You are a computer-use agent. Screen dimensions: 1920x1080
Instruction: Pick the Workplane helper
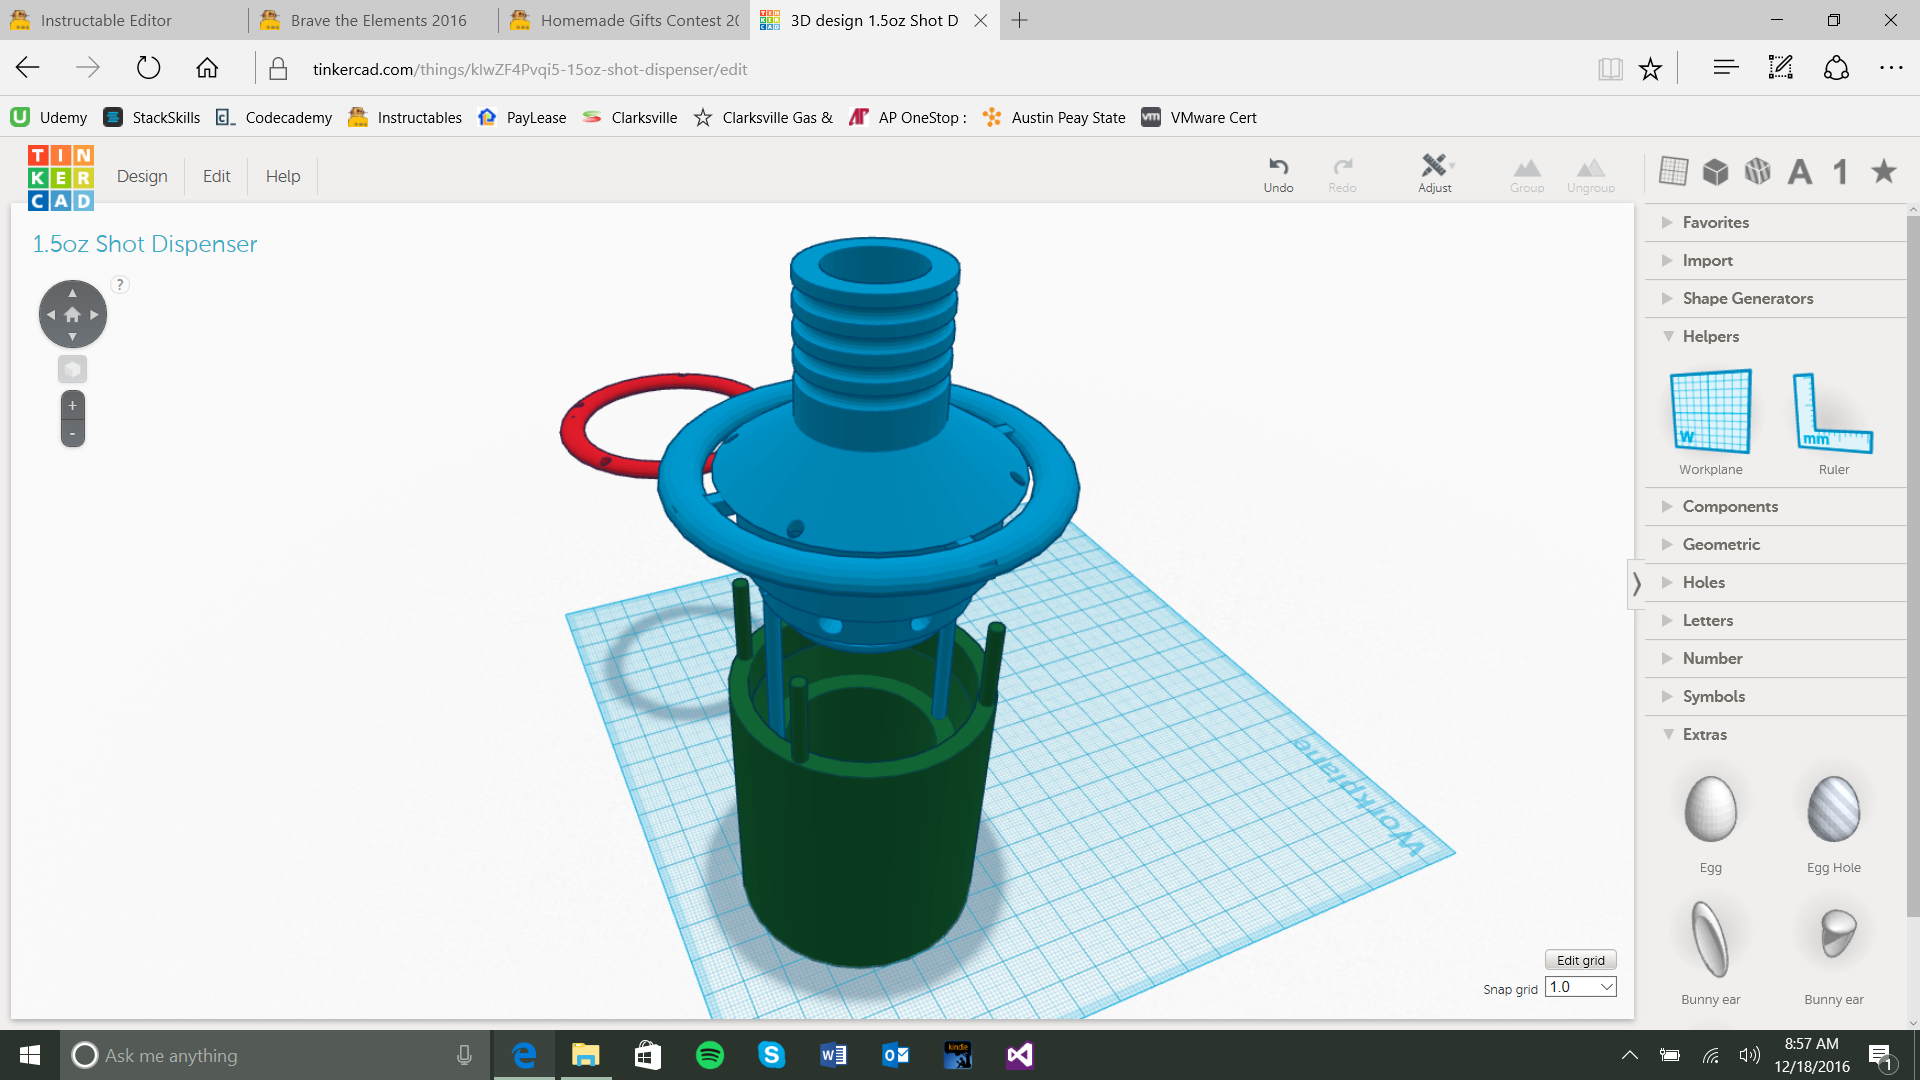[x=1710, y=422]
